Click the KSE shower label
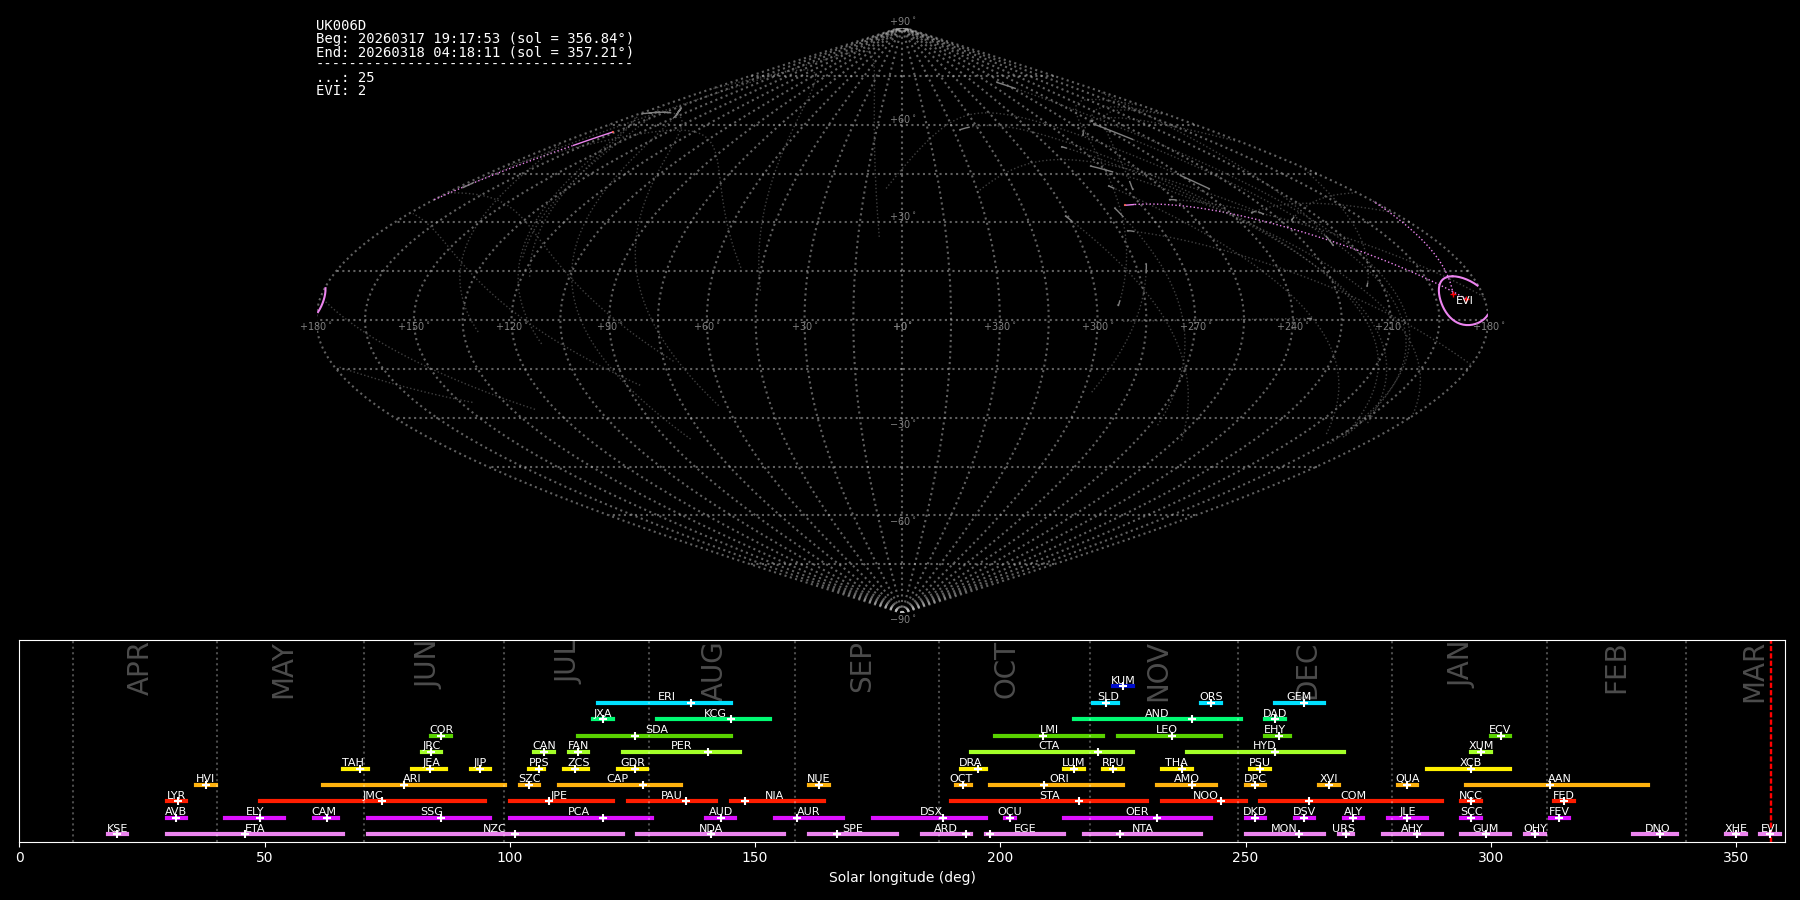This screenshot has height=900, width=1800. click(117, 828)
